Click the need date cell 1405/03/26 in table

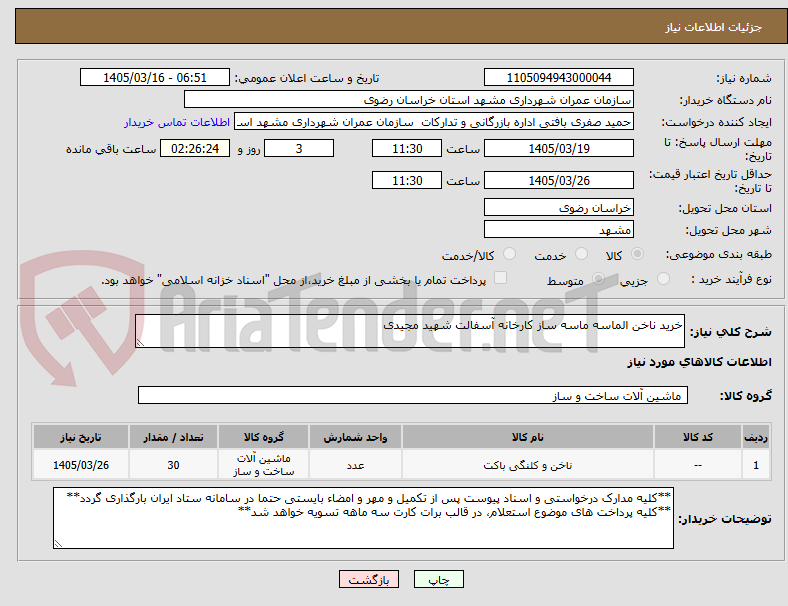(x=81, y=465)
